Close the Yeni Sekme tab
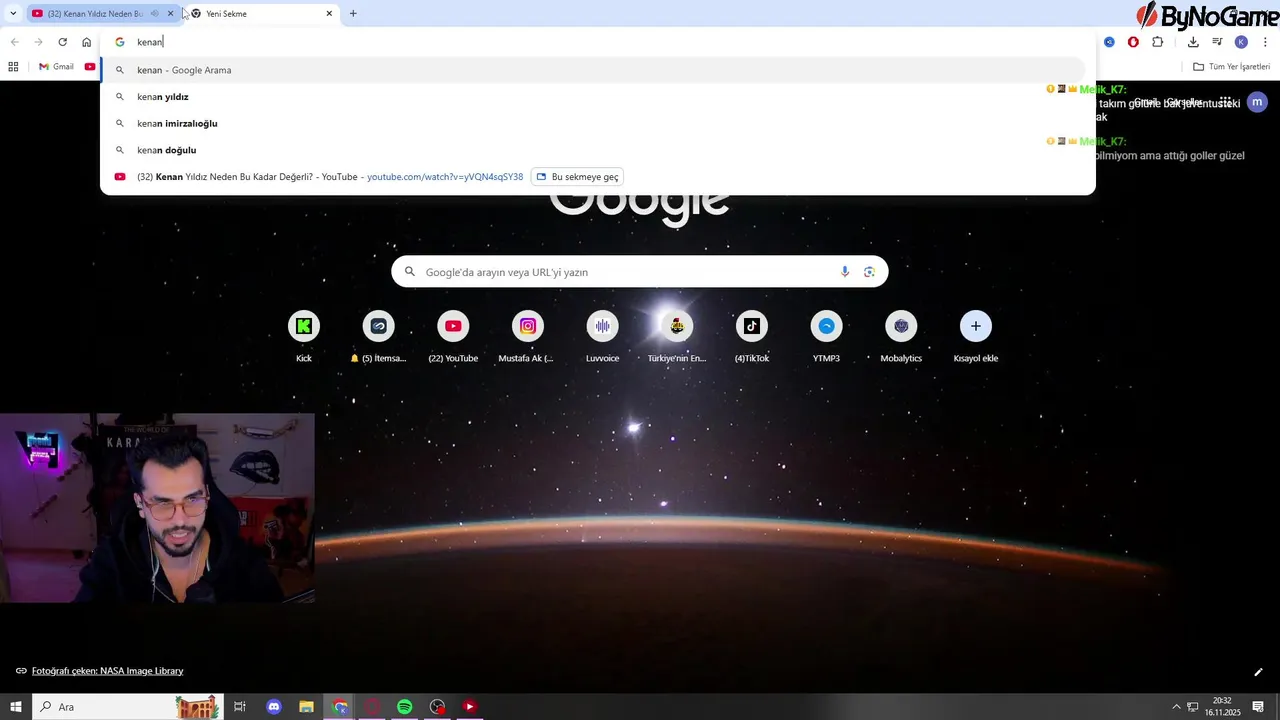Screen dimensions: 1280x720 (x=329, y=14)
